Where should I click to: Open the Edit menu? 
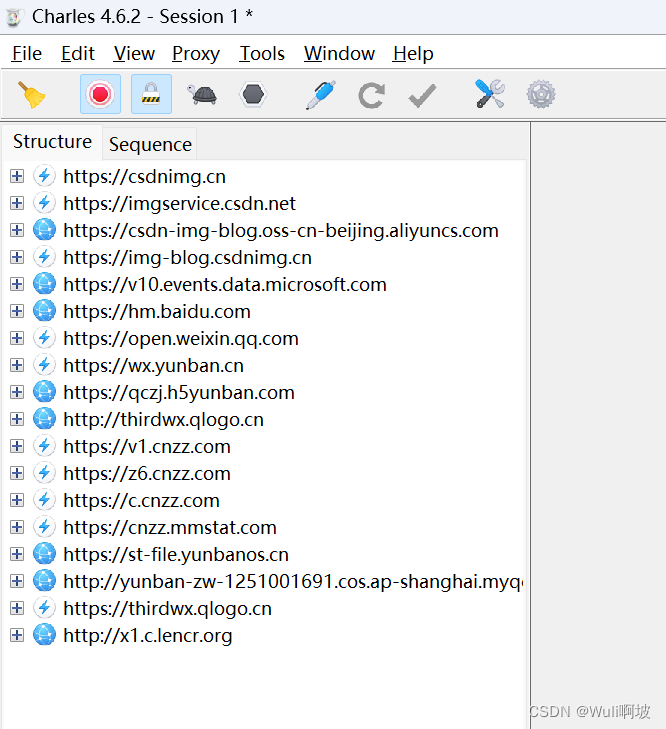(x=78, y=54)
